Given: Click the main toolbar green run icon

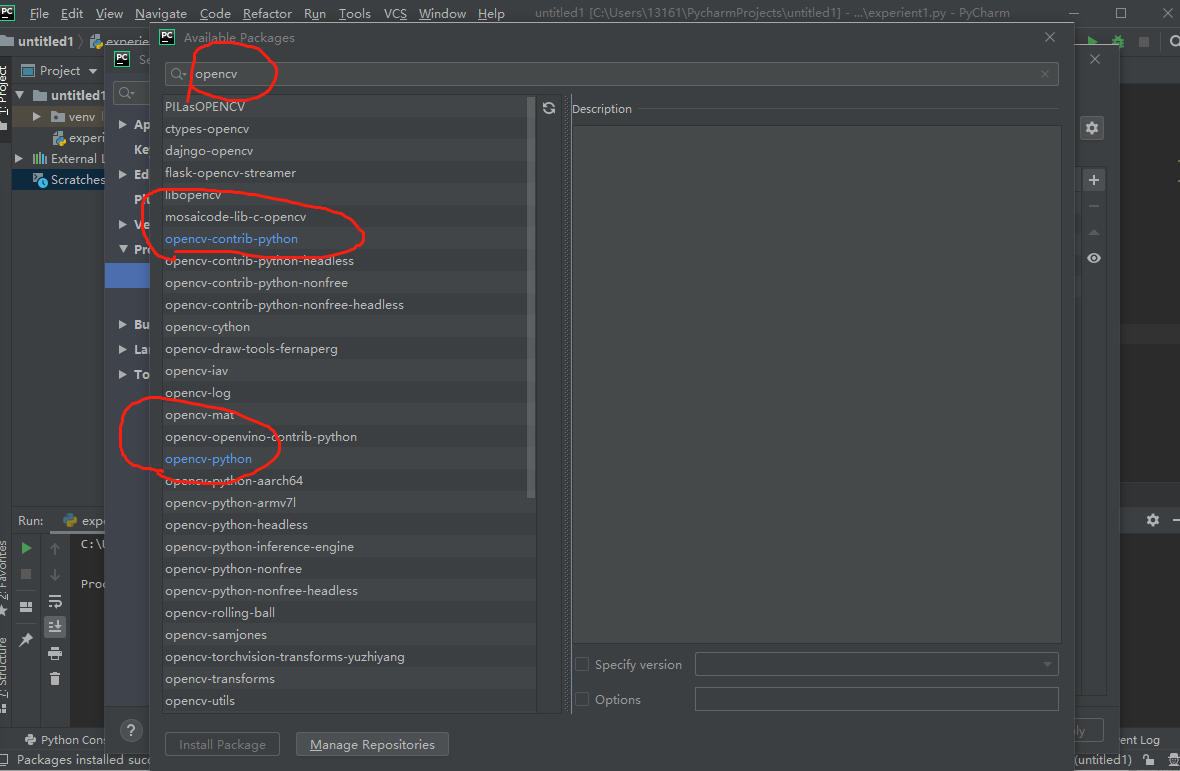Looking at the screenshot, I should (x=1093, y=41).
